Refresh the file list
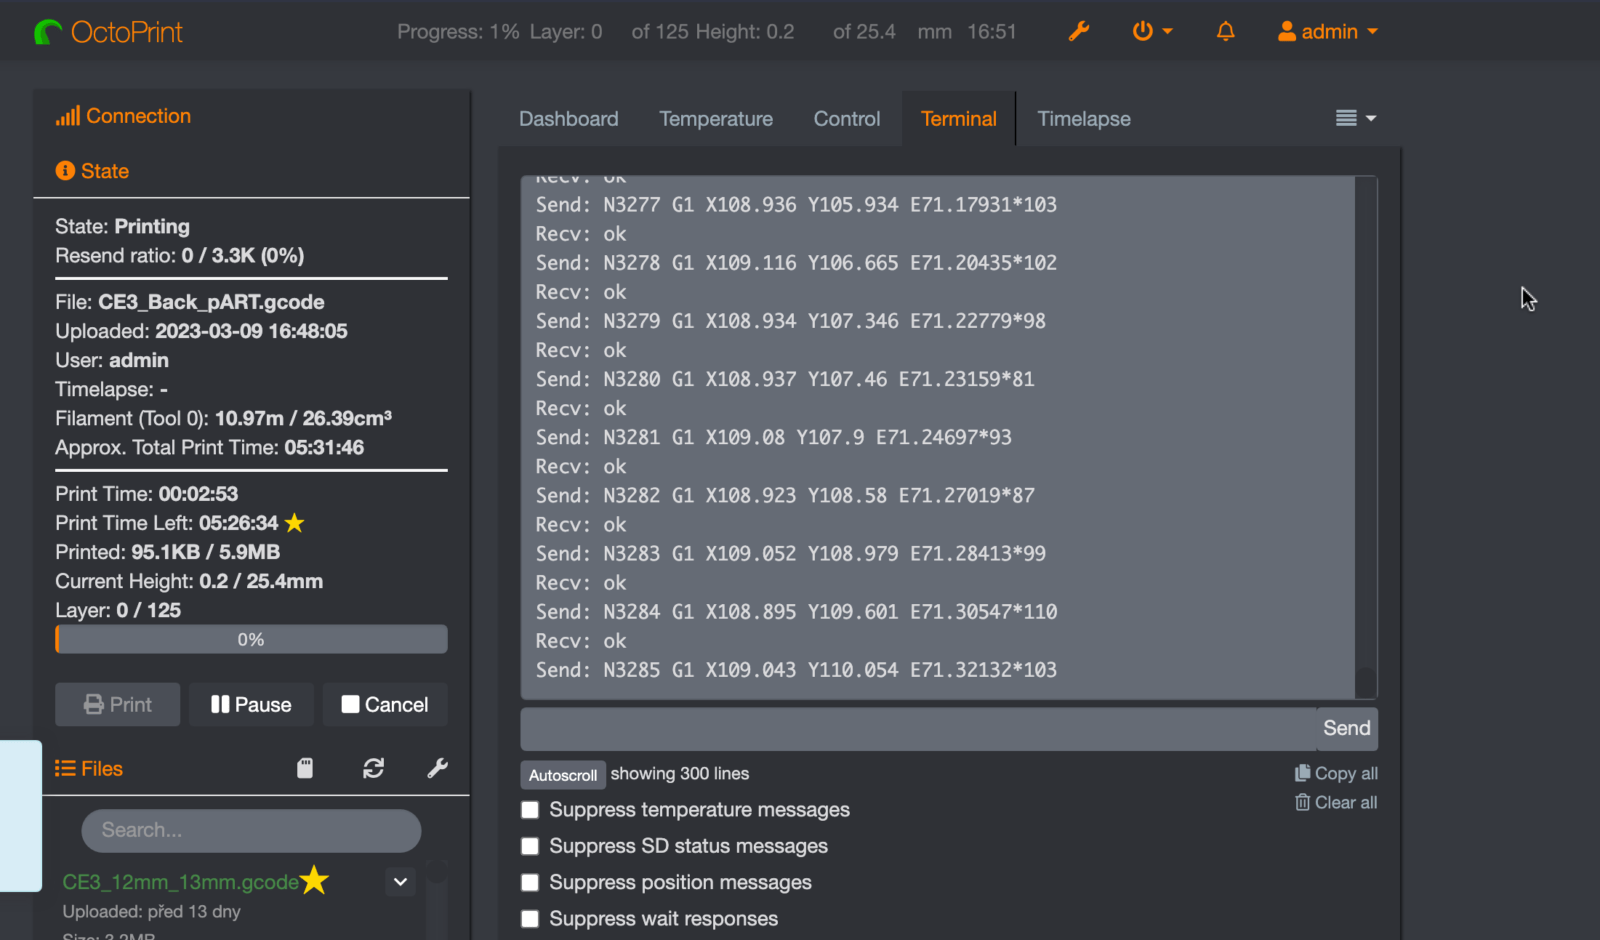 coord(373,768)
